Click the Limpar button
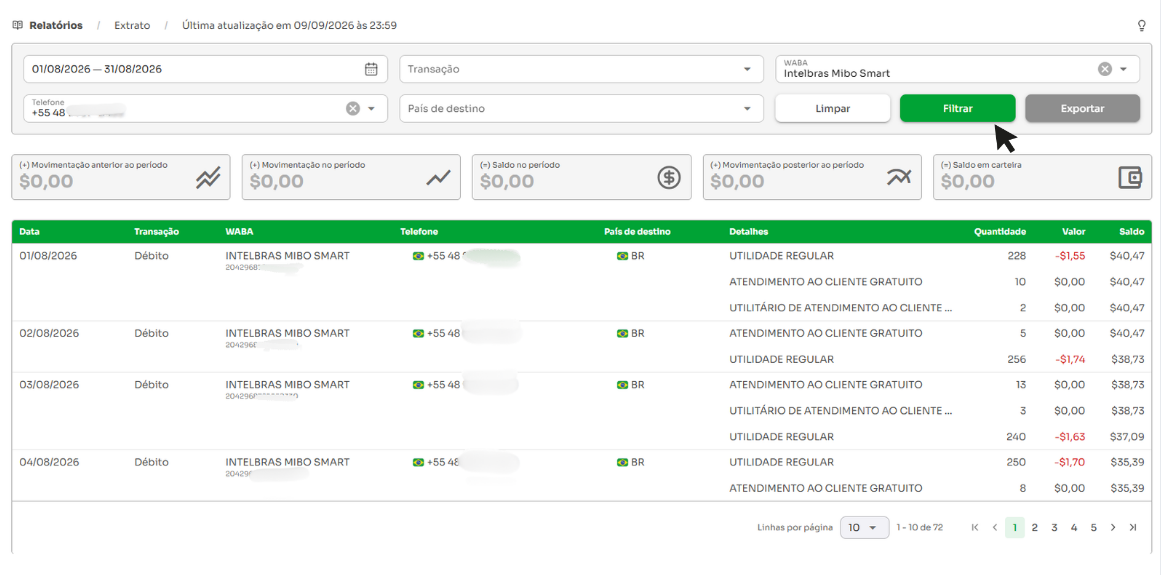The height and width of the screenshot is (575, 1161). [833, 108]
